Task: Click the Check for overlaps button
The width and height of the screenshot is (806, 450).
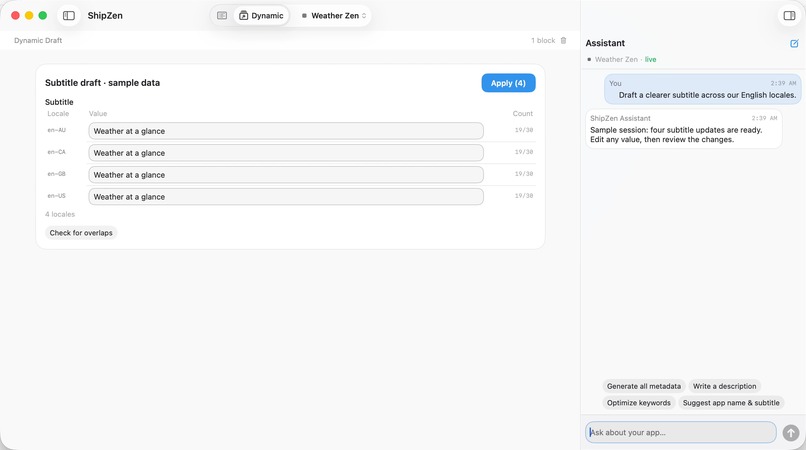Action: [x=81, y=233]
